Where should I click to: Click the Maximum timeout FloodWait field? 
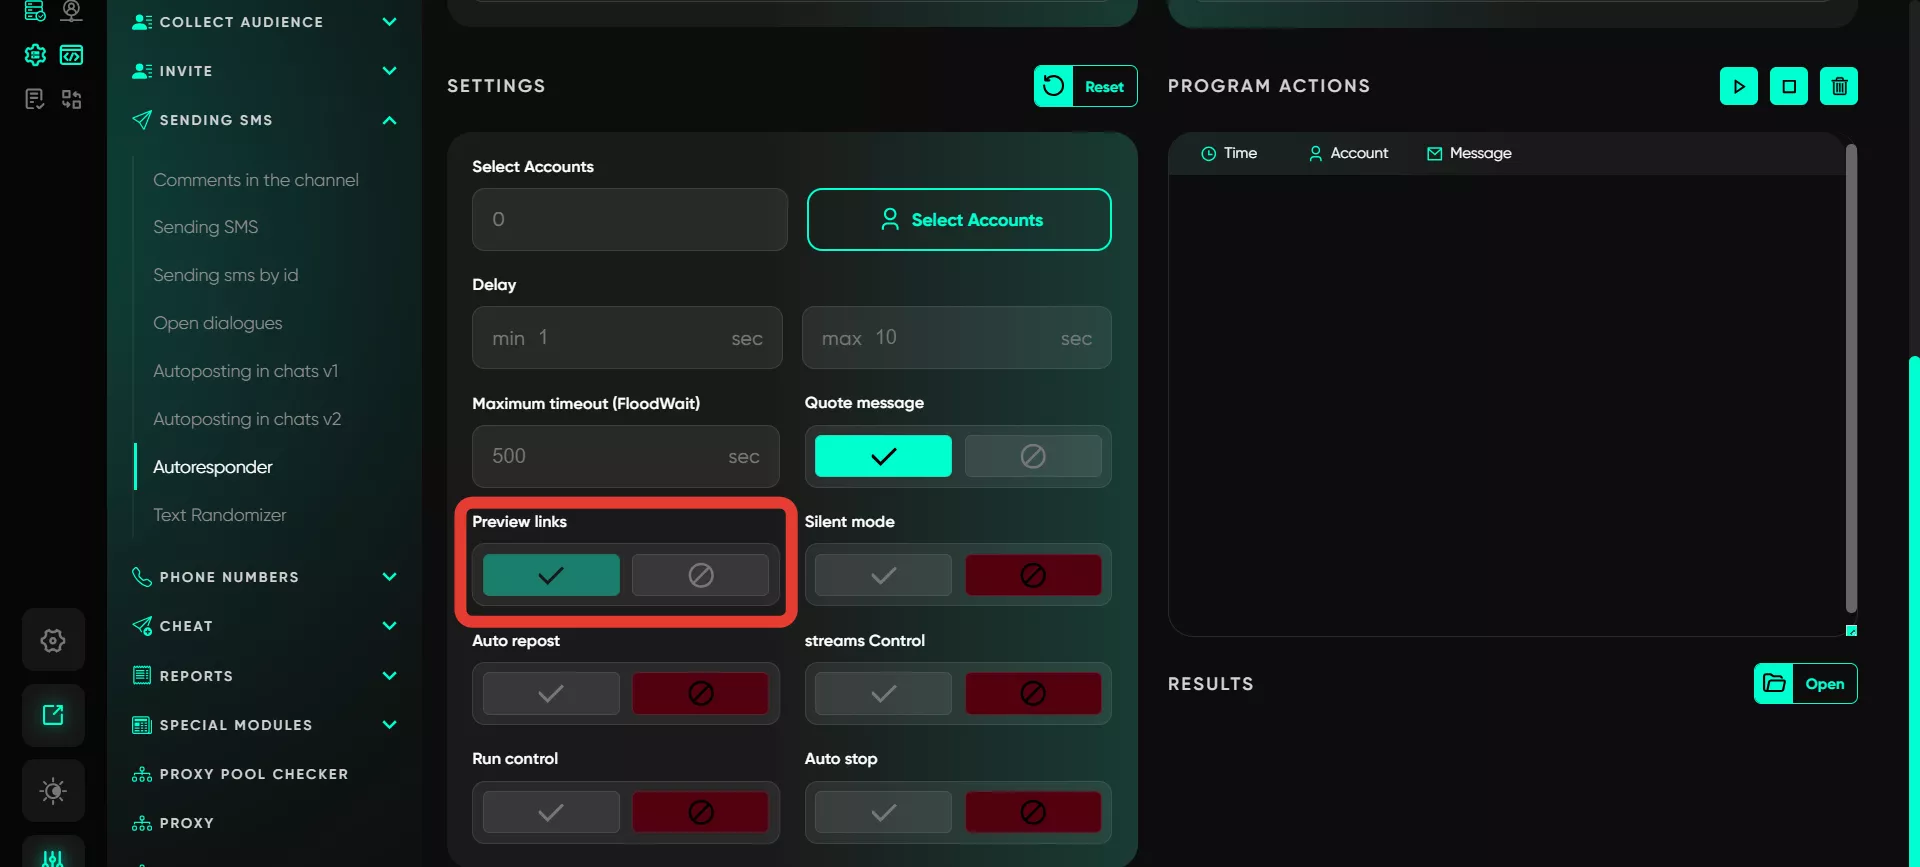pos(626,456)
